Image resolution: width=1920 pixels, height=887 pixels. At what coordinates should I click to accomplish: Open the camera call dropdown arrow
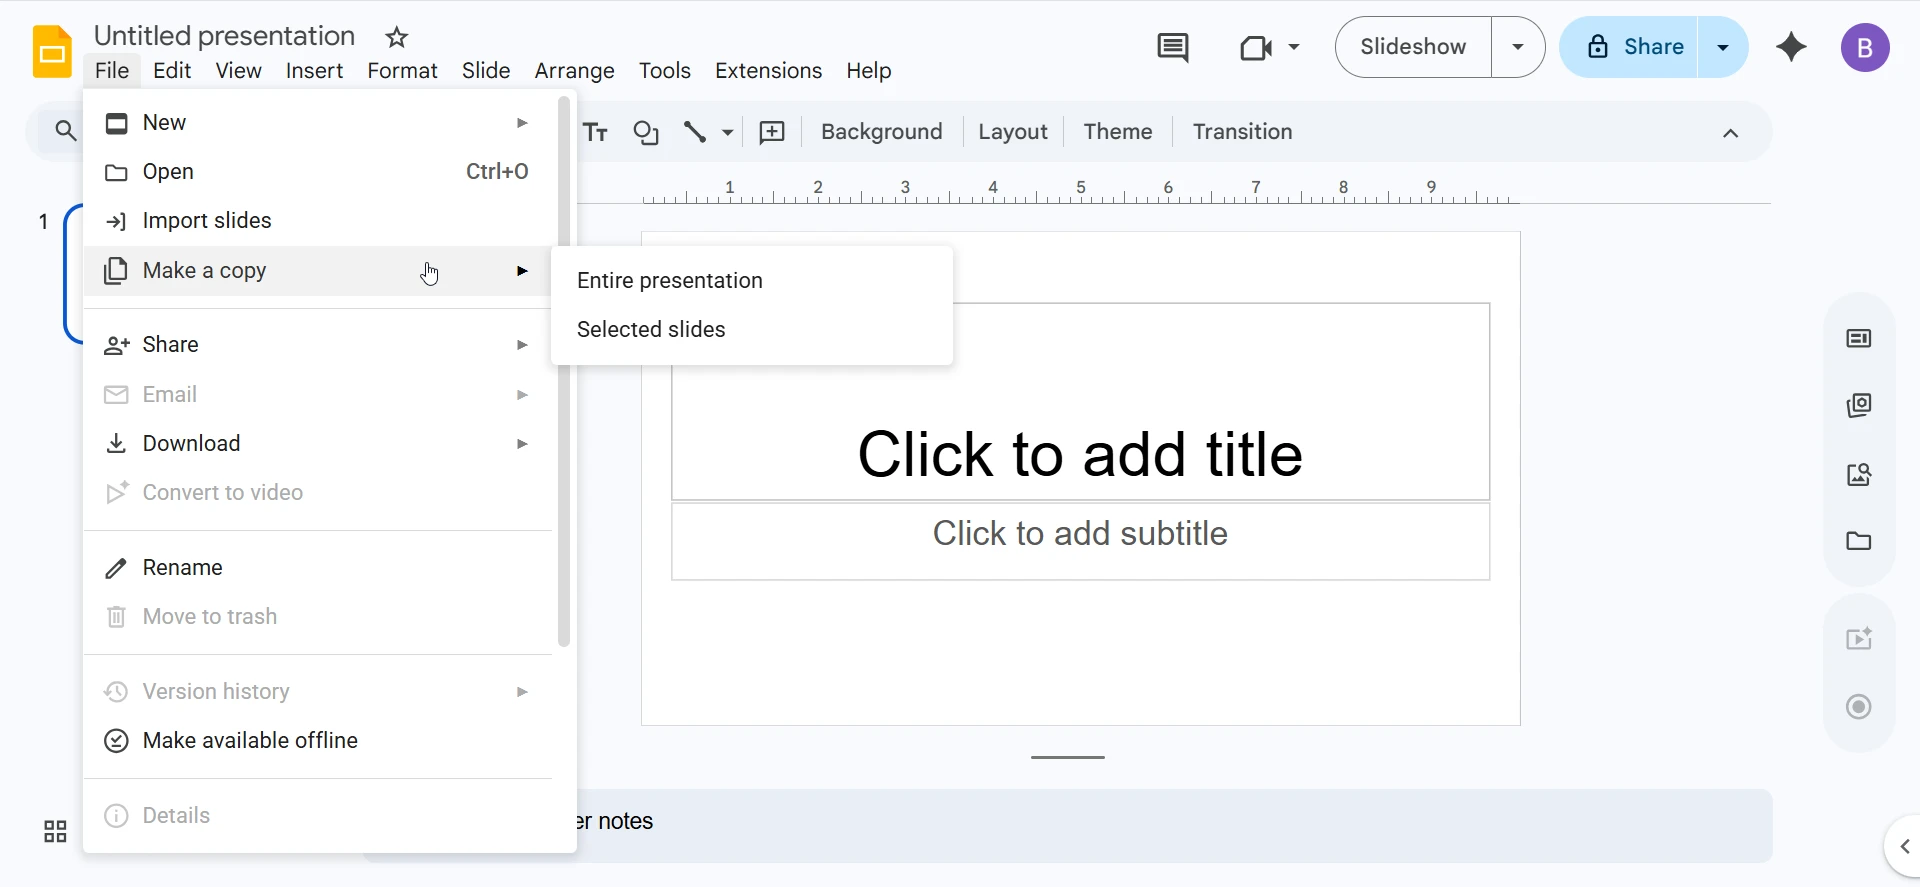[x=1294, y=47]
